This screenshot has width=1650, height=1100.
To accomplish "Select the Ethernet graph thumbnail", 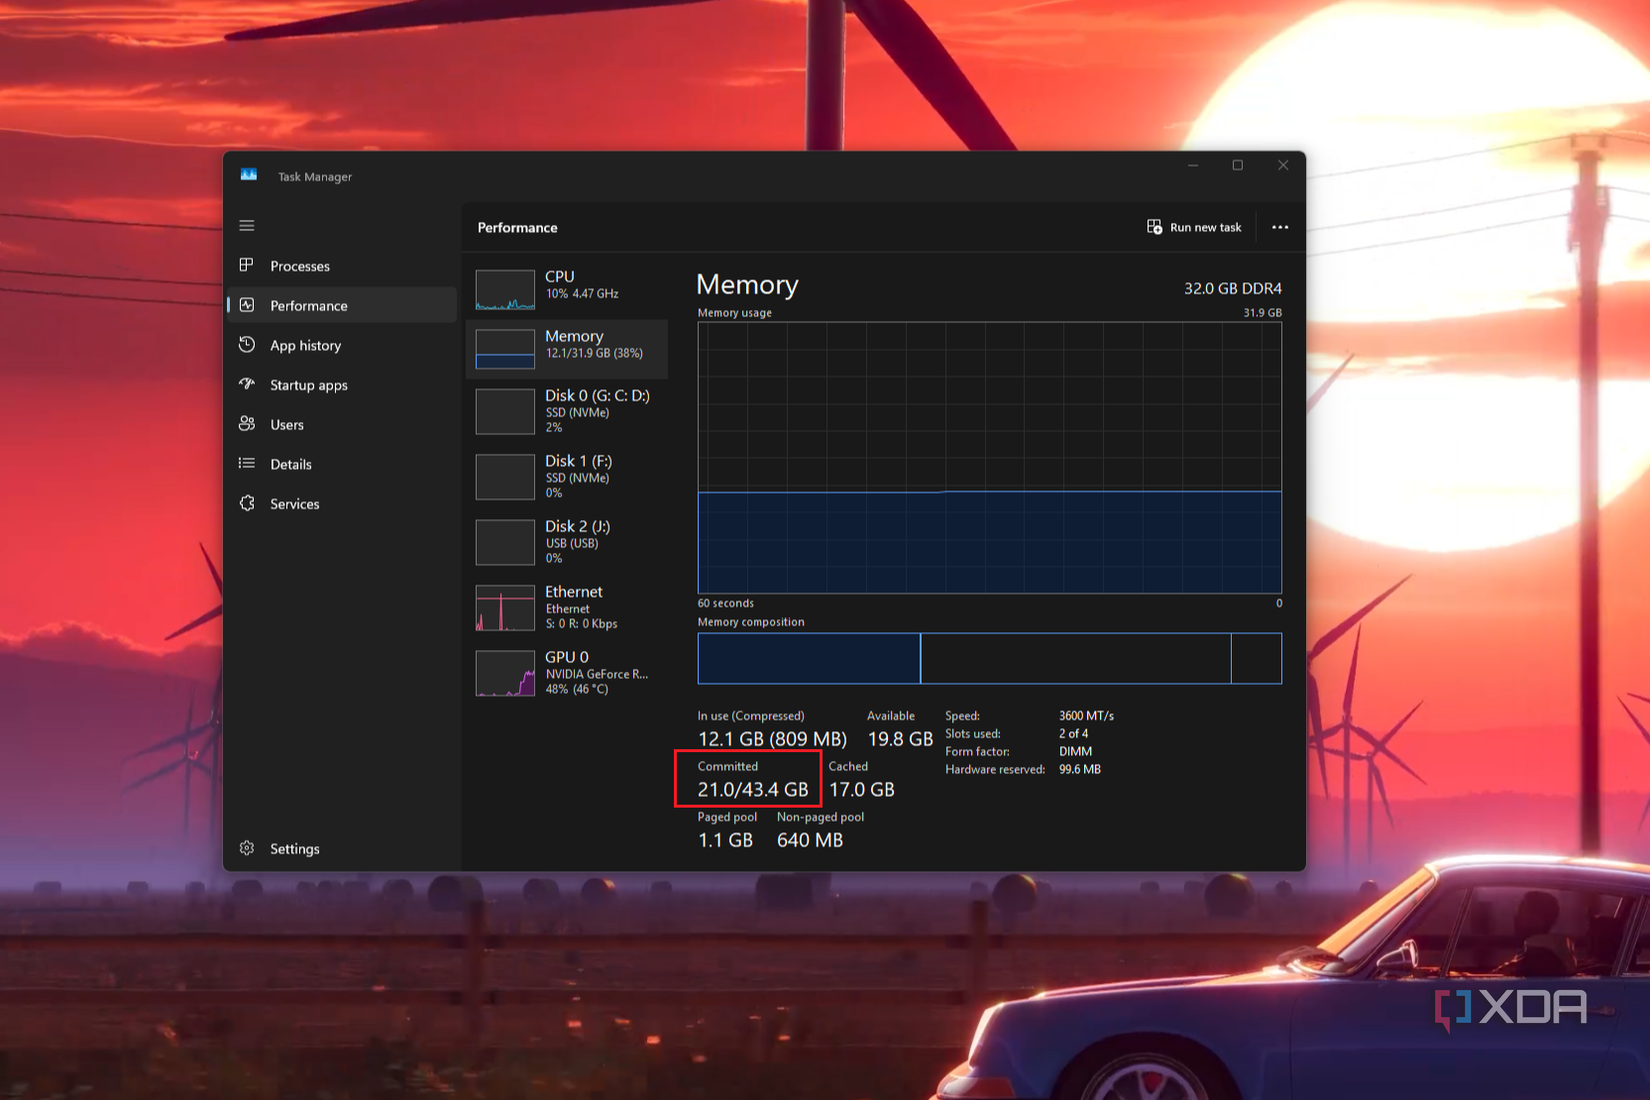I will [505, 608].
